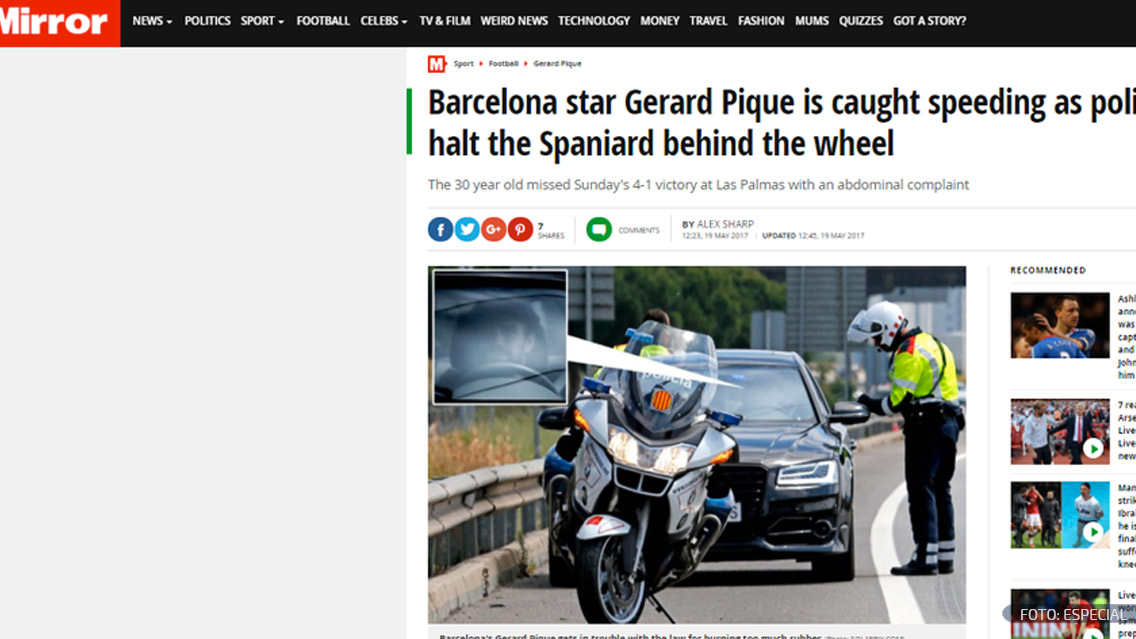Expand the NEWS dropdown menu
Screen dimensions: 1136x639
pyautogui.click(x=152, y=21)
